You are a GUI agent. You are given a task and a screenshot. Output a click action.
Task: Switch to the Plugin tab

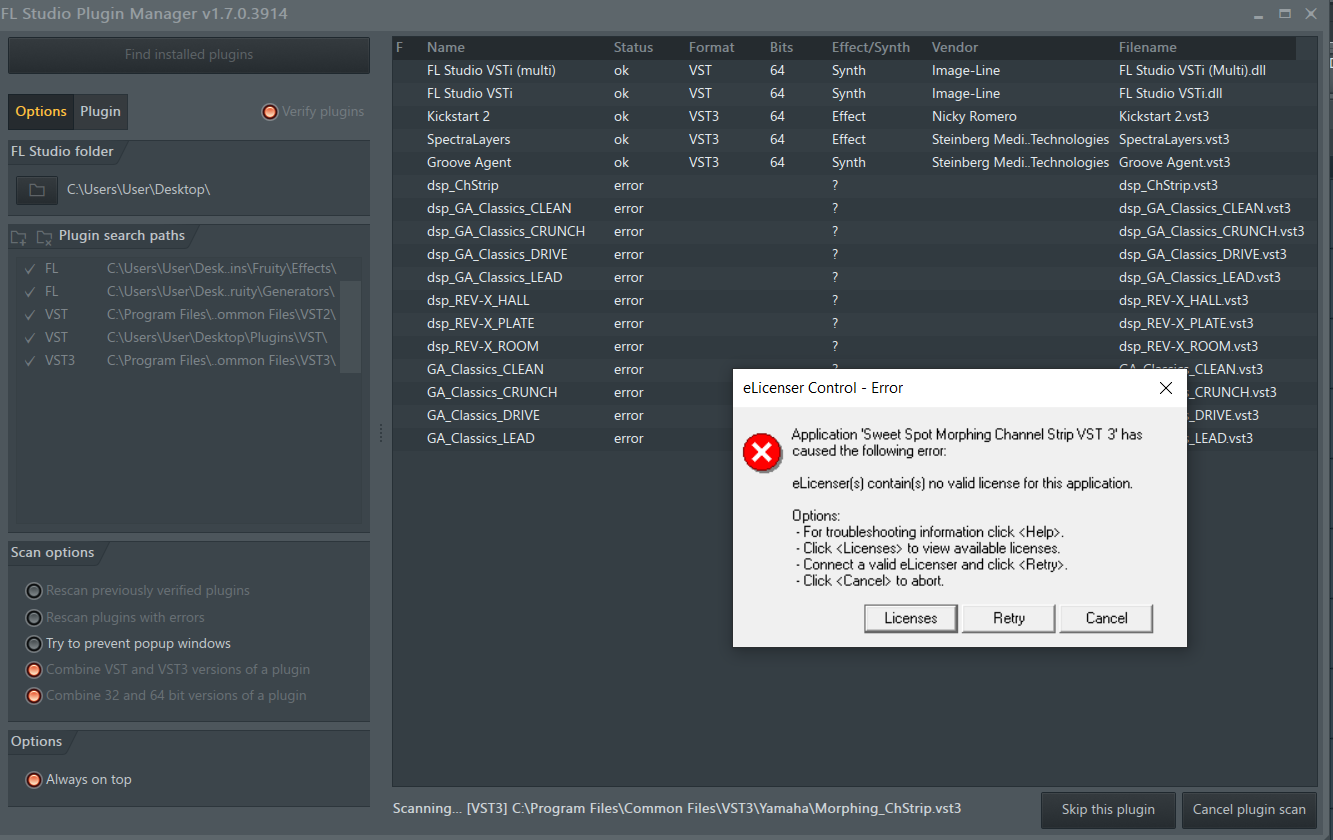pos(100,112)
